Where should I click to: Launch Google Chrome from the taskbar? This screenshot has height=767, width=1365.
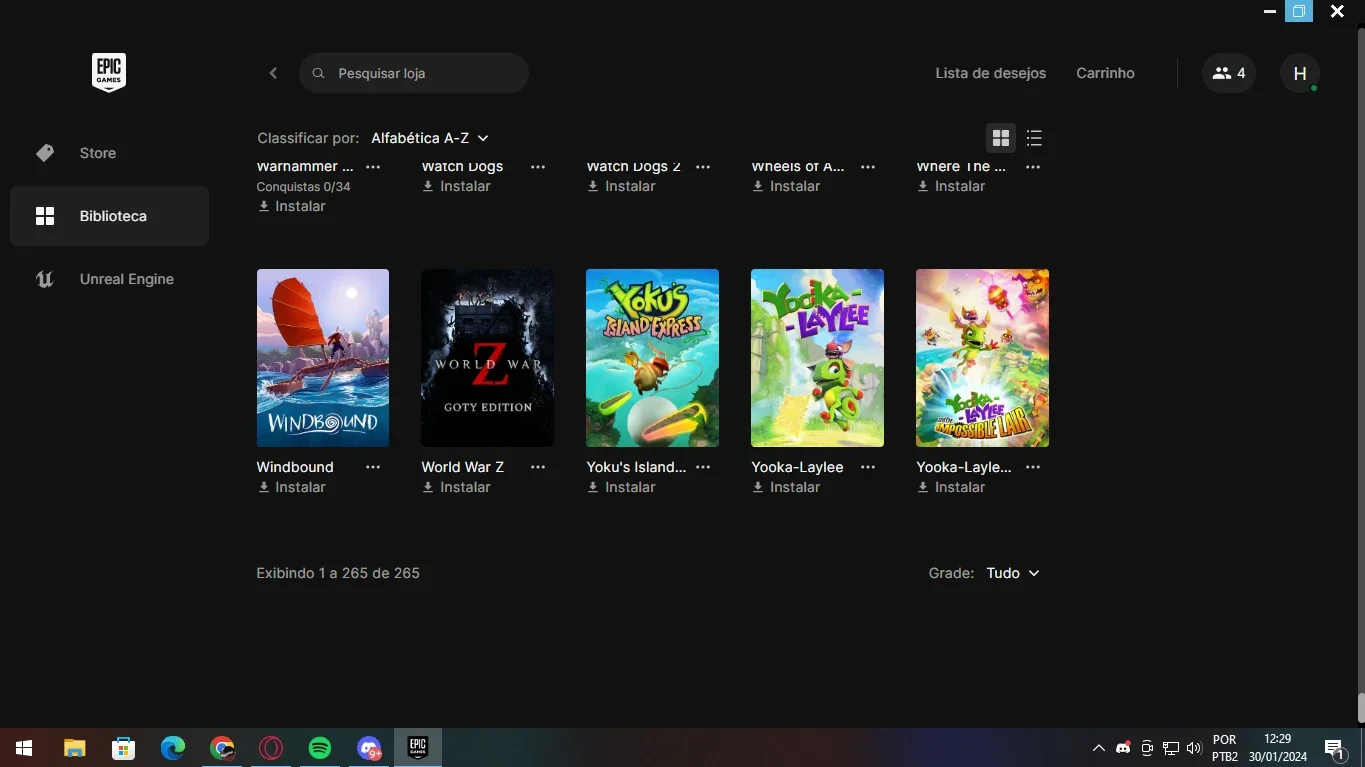222,748
